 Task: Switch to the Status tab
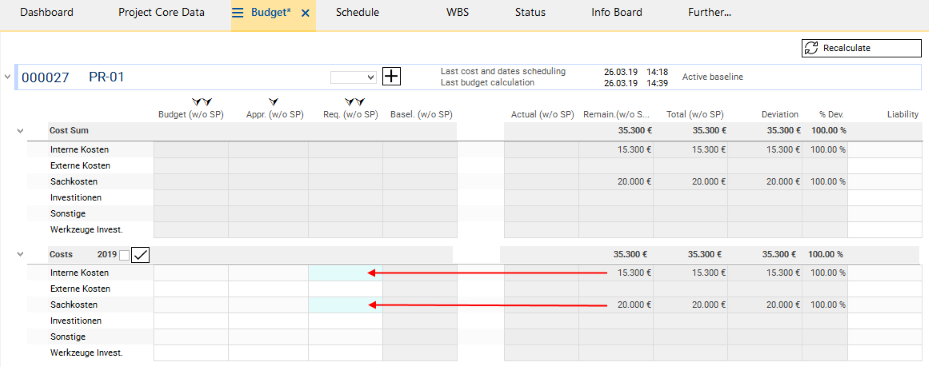[x=530, y=12]
